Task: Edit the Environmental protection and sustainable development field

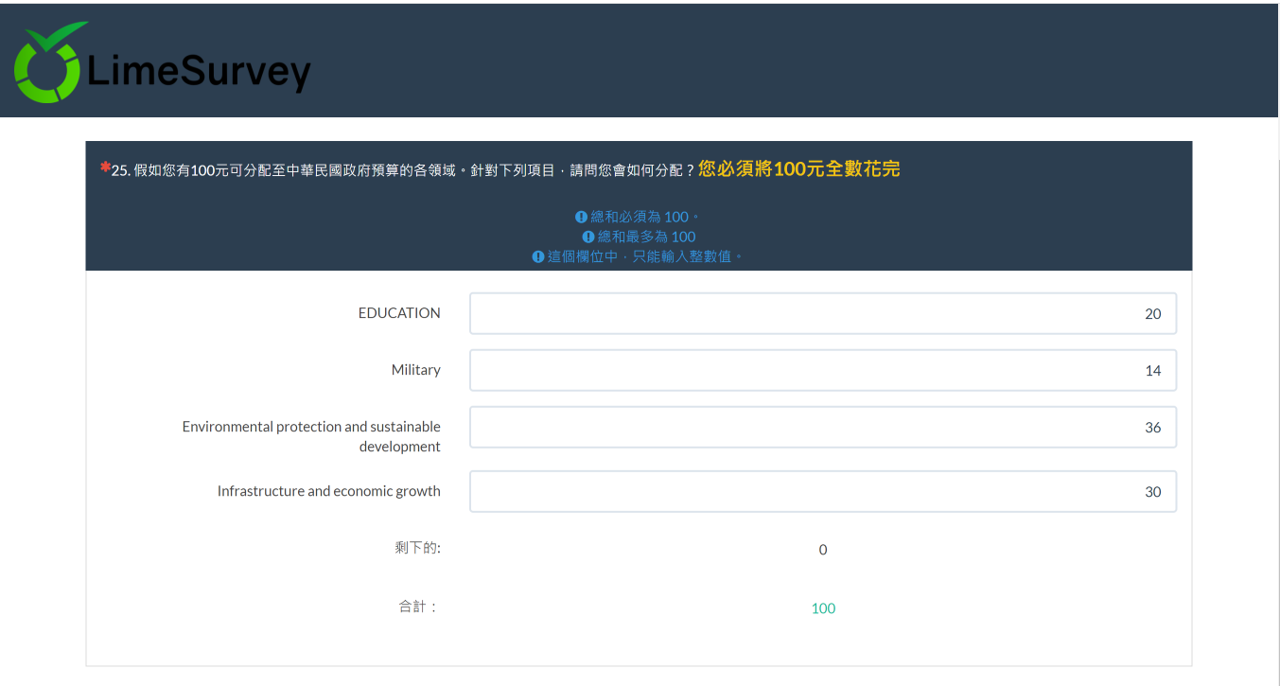Action: 822,427
